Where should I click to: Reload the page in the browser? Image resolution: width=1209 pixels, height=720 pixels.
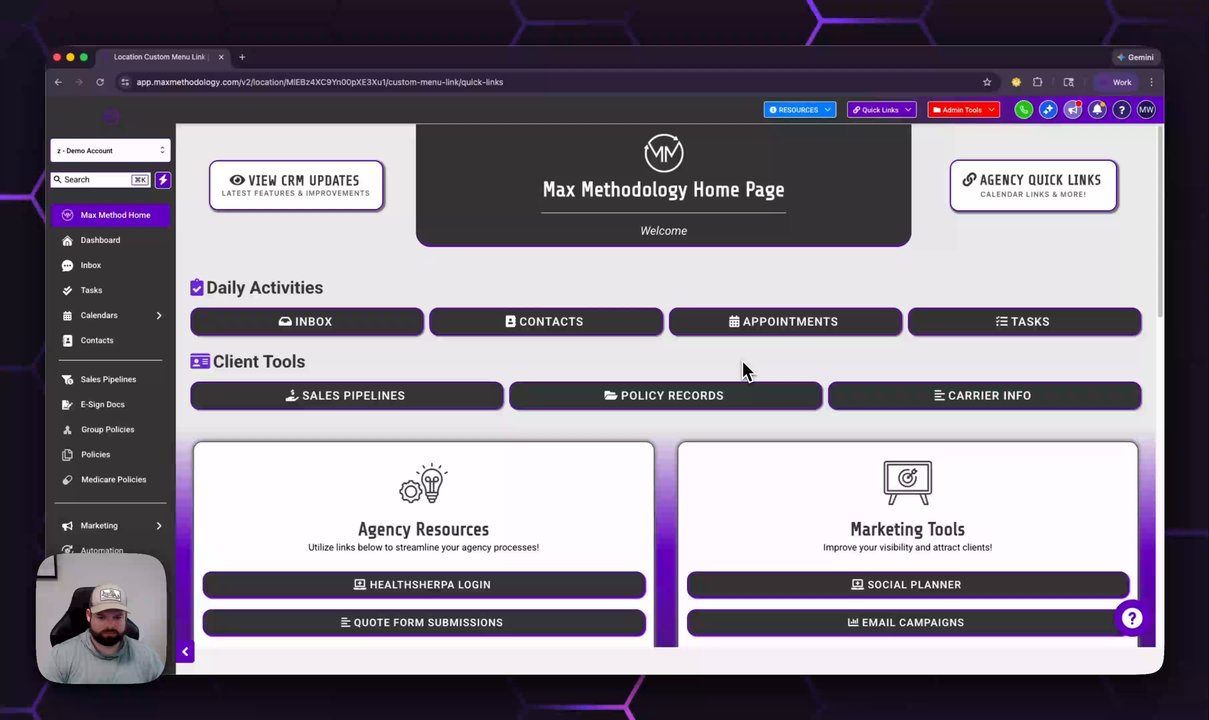click(100, 82)
